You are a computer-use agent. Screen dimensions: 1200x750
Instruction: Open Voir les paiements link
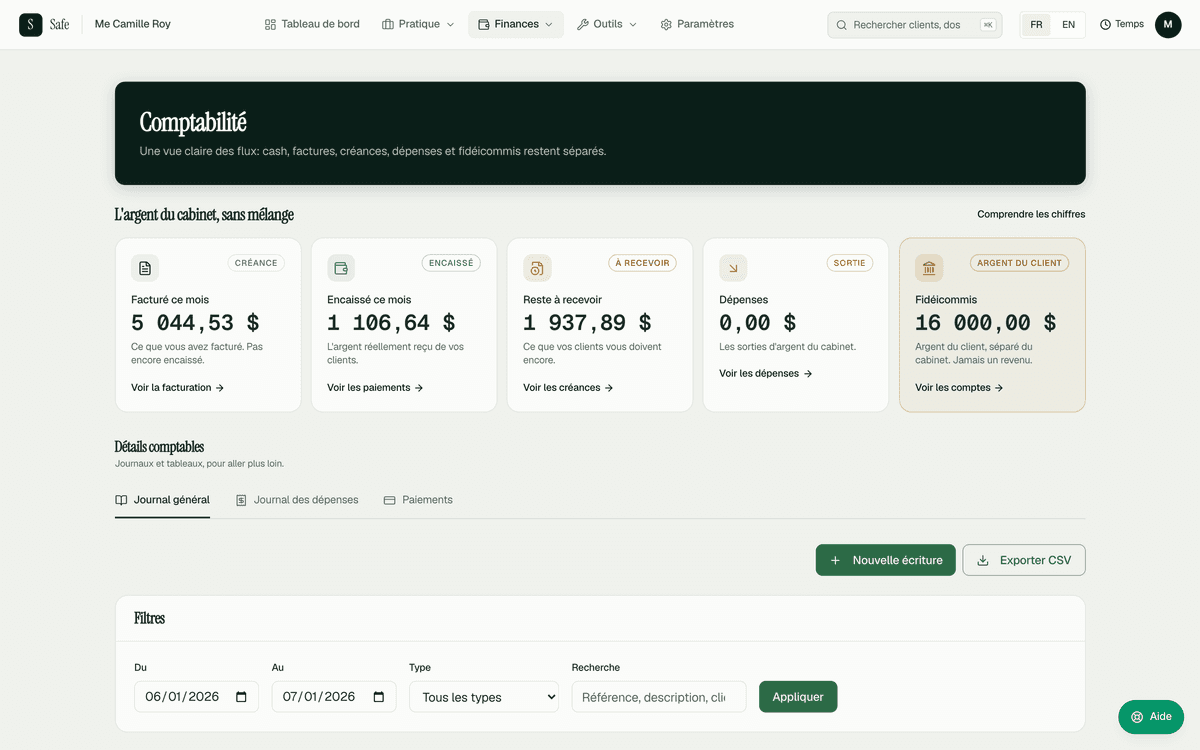coord(375,388)
